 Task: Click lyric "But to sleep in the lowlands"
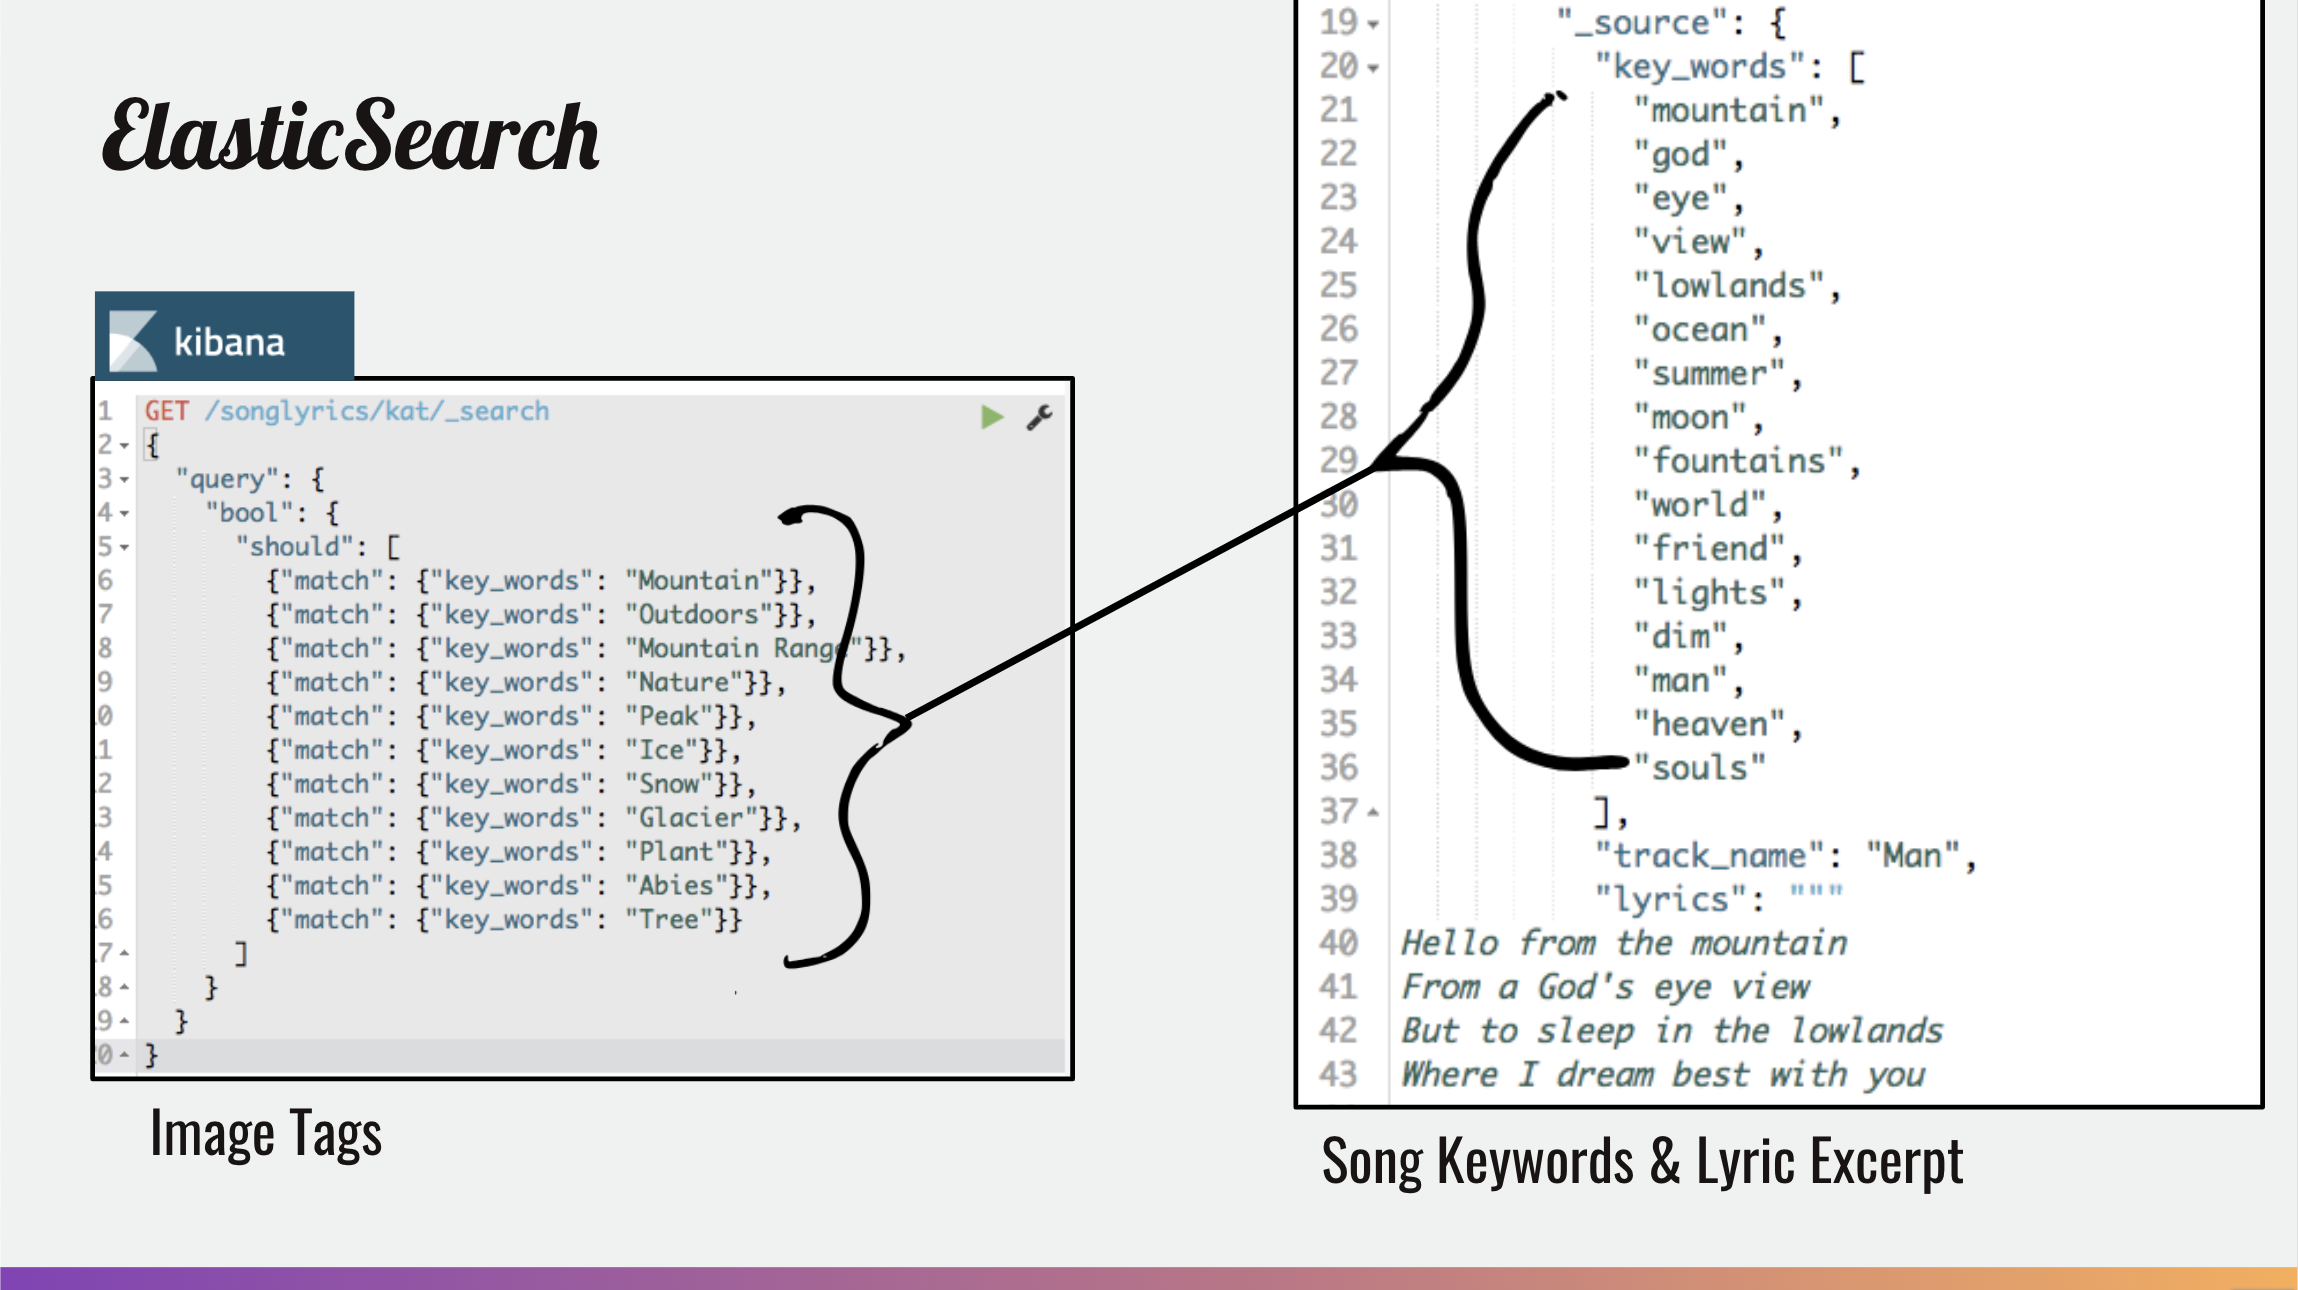click(x=1672, y=1031)
